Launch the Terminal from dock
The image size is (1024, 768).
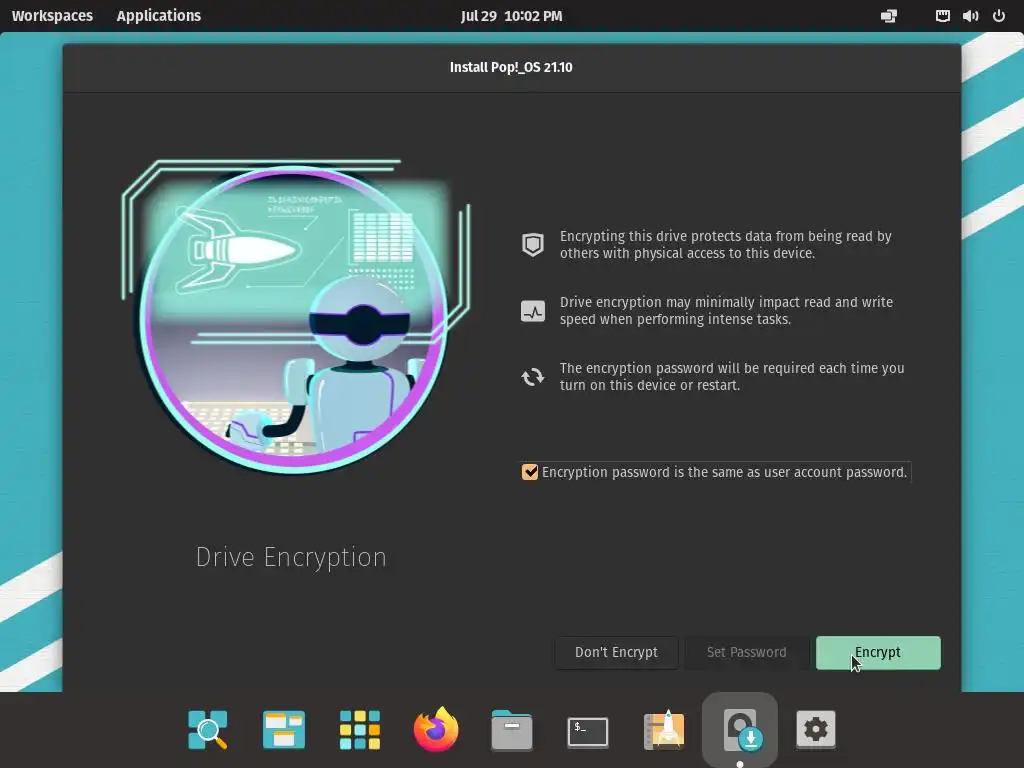click(x=588, y=731)
